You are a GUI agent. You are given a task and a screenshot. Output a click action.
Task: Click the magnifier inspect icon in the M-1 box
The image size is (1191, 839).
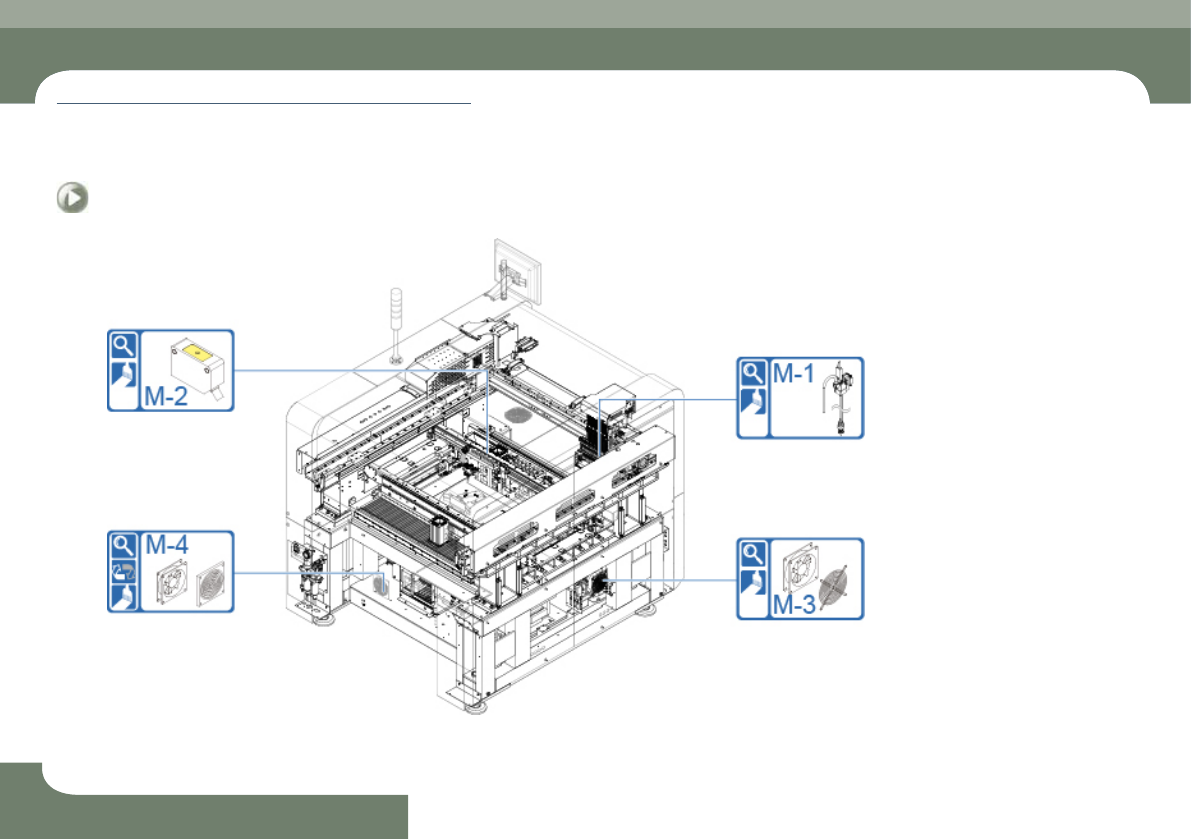point(753,373)
